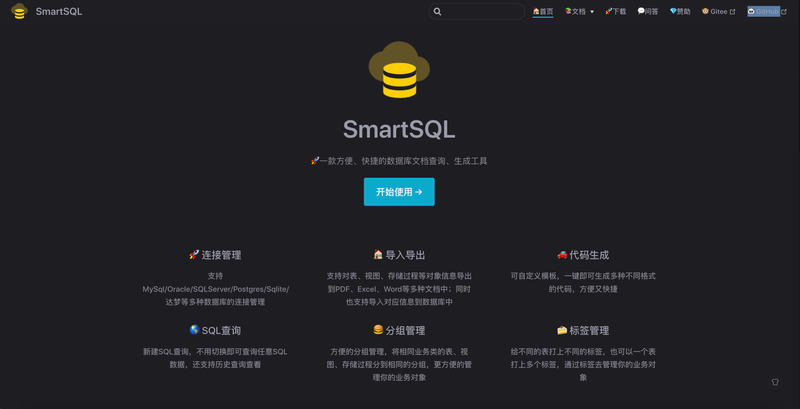
Task: Open the 赞助 sponsor page
Action: 680,11
